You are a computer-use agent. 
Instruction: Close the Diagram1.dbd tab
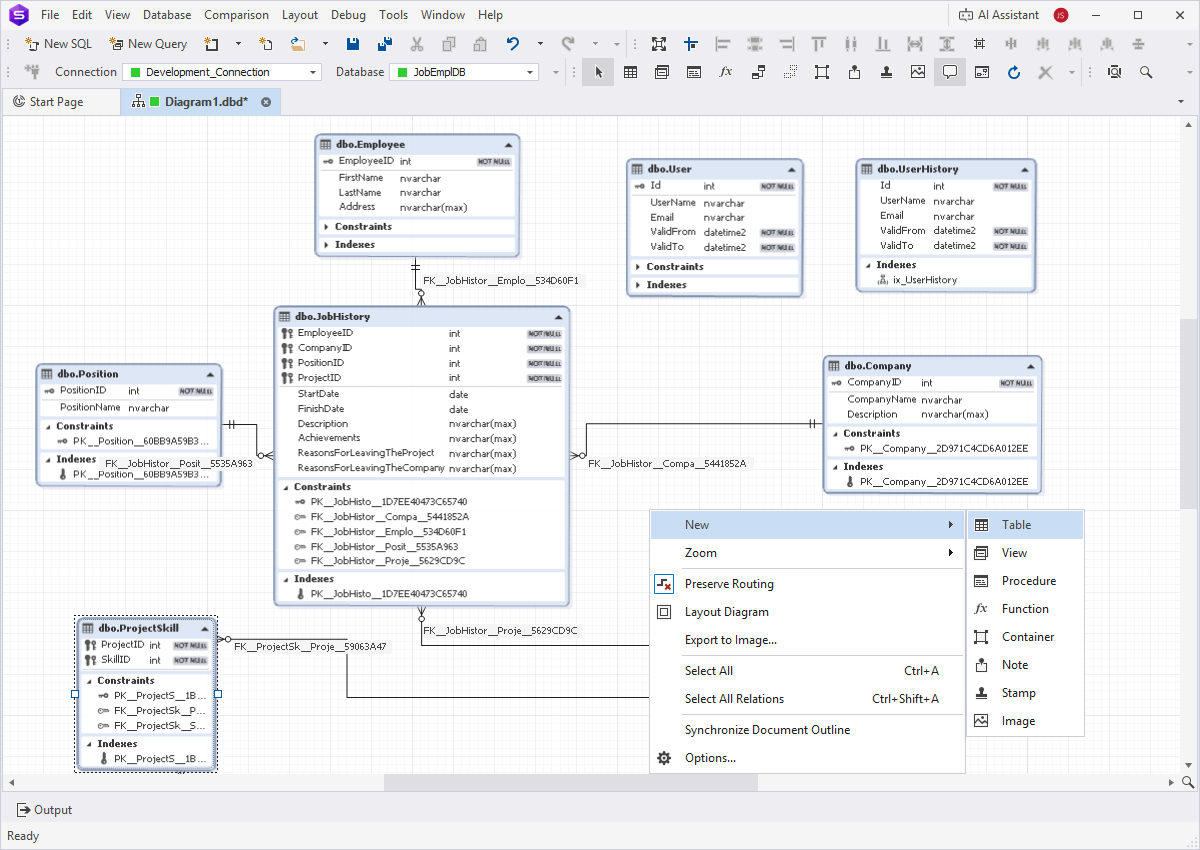(x=266, y=102)
